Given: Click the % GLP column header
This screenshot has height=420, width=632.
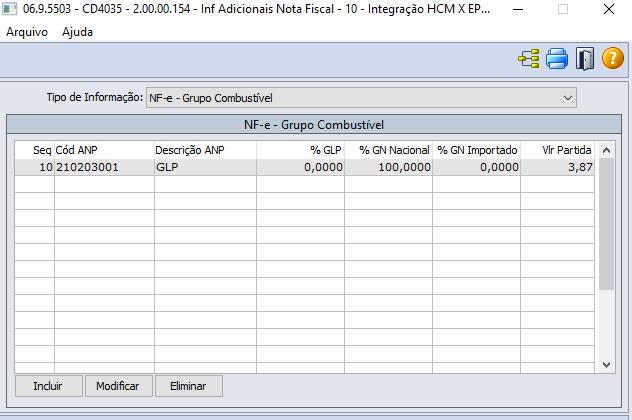Looking at the screenshot, I should tap(300, 150).
